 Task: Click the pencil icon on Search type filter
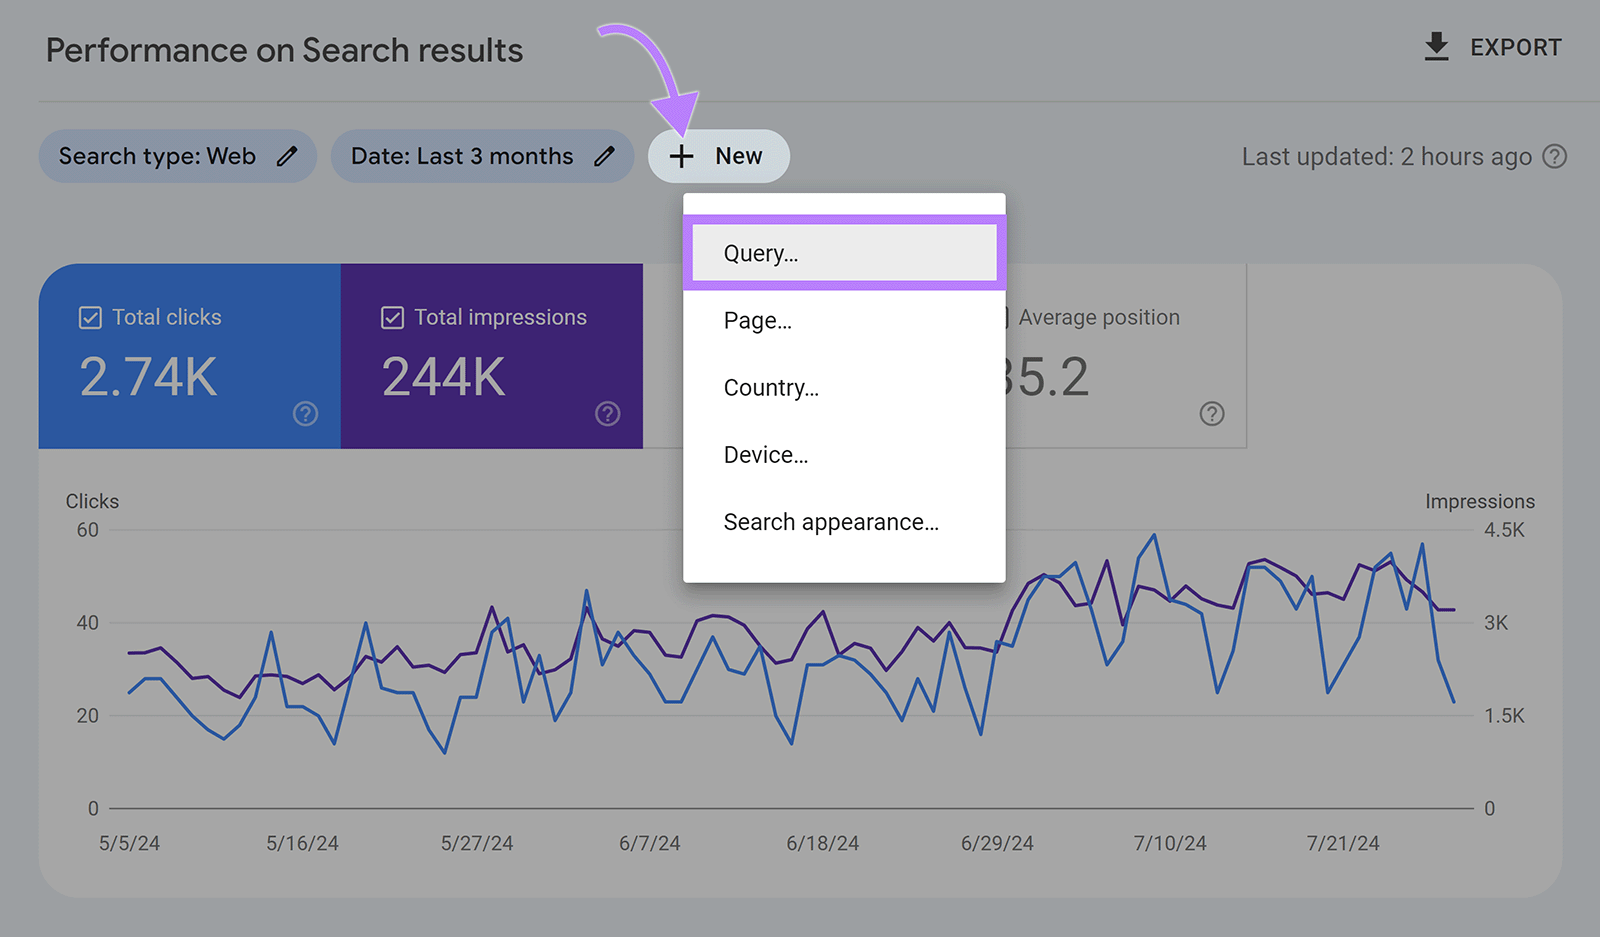pyautogui.click(x=287, y=156)
